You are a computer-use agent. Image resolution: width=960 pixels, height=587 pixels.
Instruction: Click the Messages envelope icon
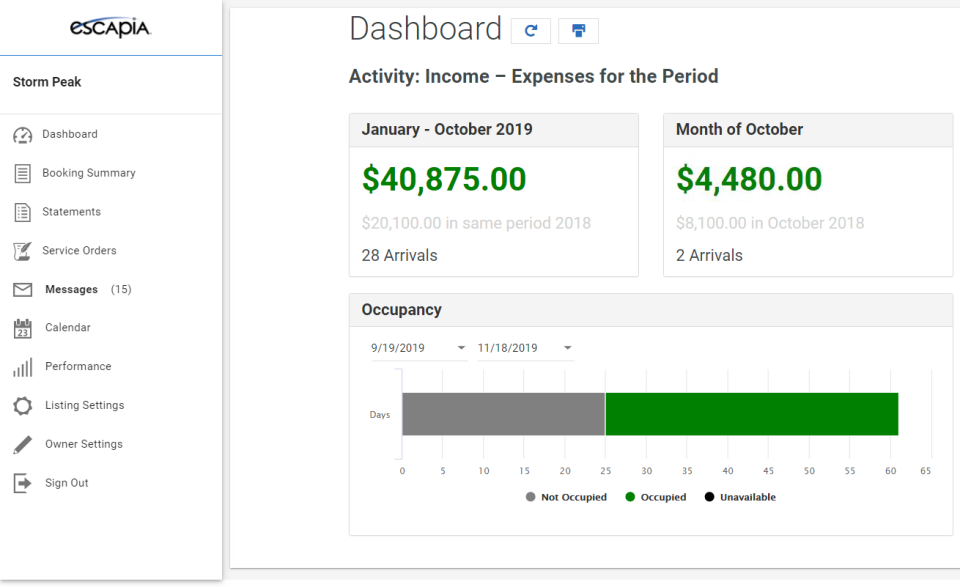tap(22, 290)
